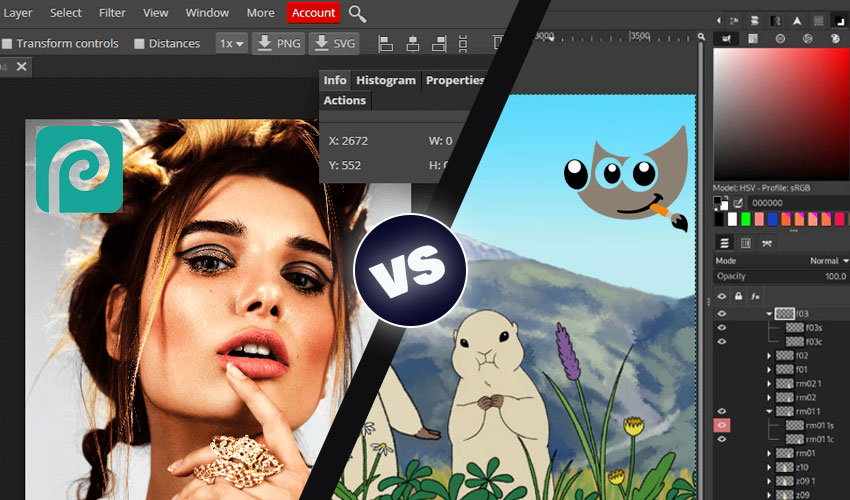Image resolution: width=850 pixels, height=500 pixels.
Task: Open the 1x export scale dropdown
Action: click(x=231, y=43)
